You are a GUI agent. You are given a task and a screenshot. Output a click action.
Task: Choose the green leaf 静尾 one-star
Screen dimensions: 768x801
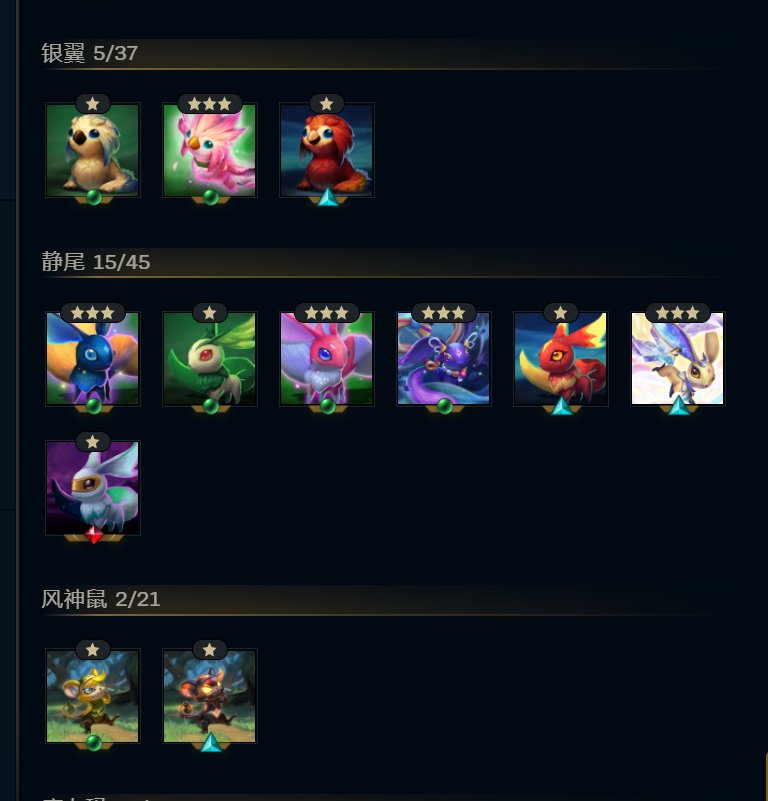(210, 359)
